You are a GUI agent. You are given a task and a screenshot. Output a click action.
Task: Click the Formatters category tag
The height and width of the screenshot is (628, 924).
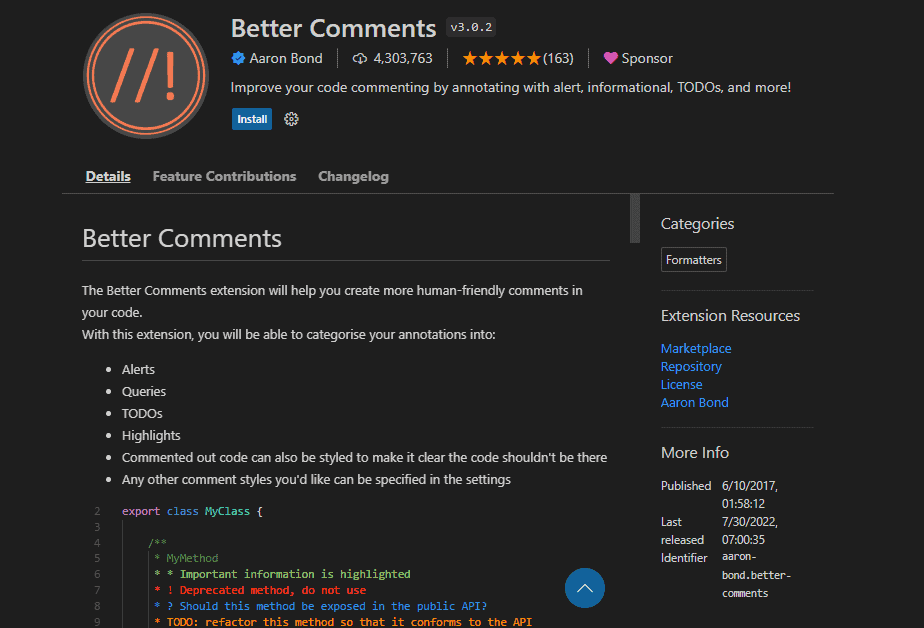694,260
